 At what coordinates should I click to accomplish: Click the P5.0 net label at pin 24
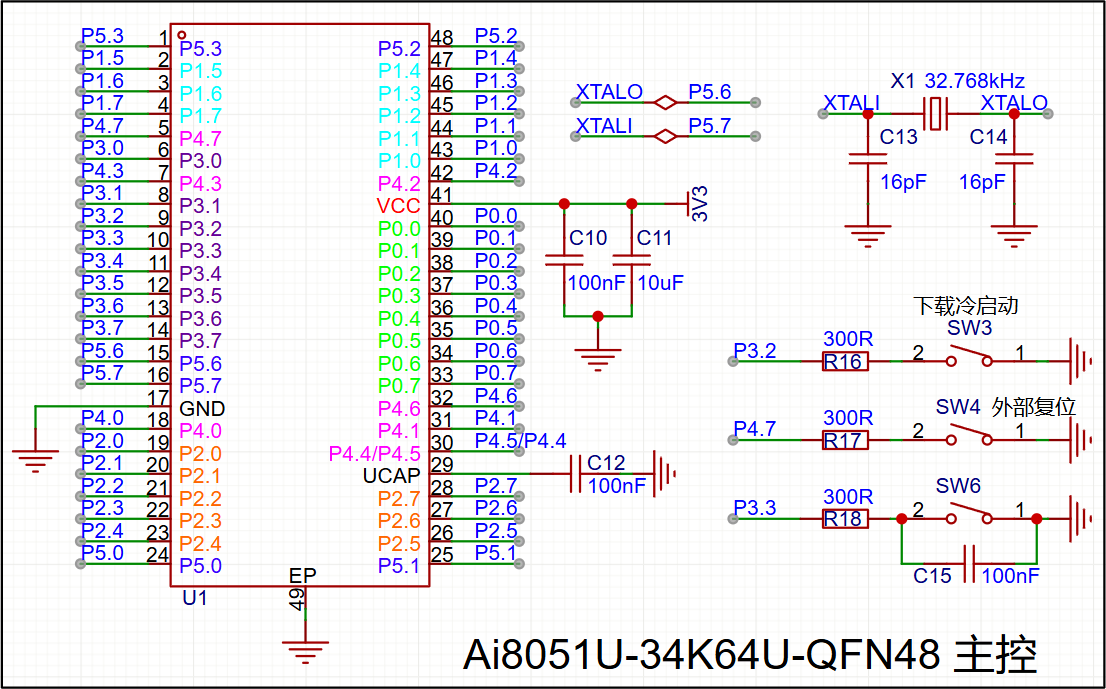tap(102, 554)
